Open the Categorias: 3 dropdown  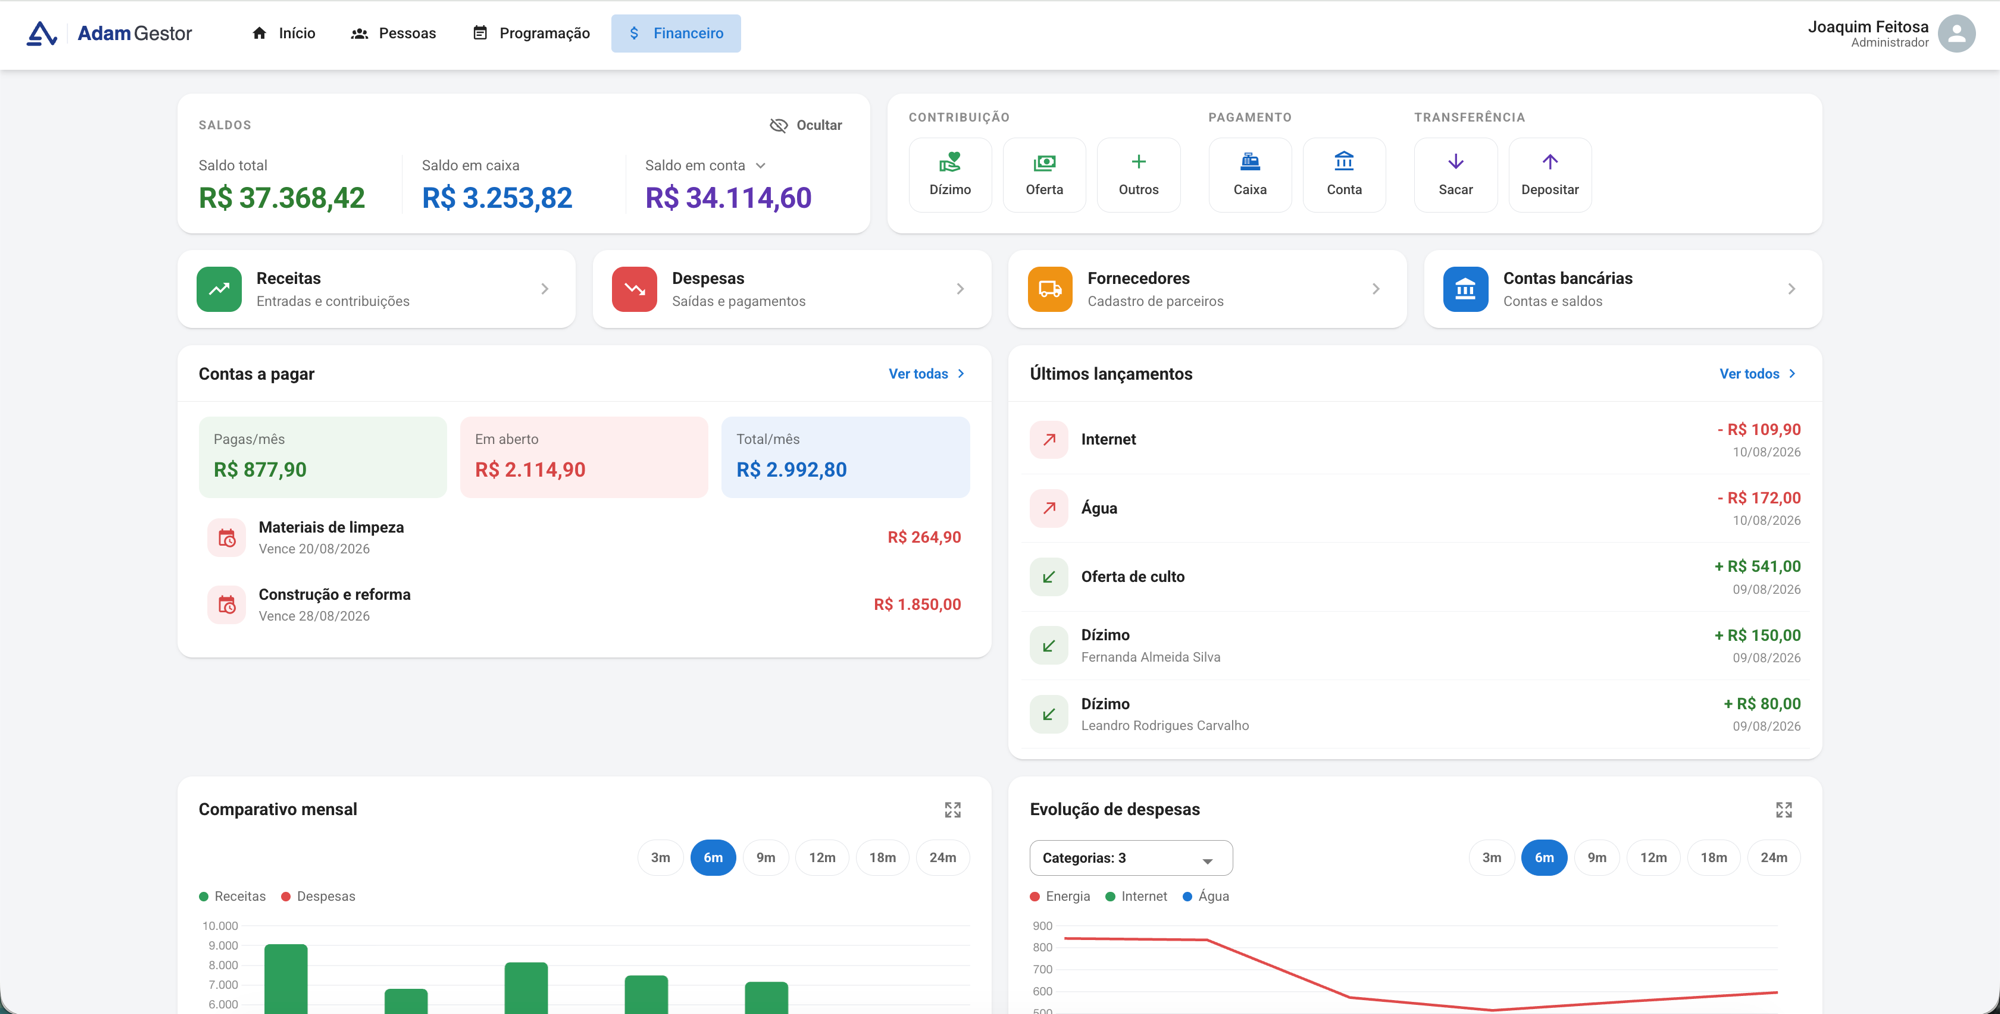pyautogui.click(x=1131, y=858)
